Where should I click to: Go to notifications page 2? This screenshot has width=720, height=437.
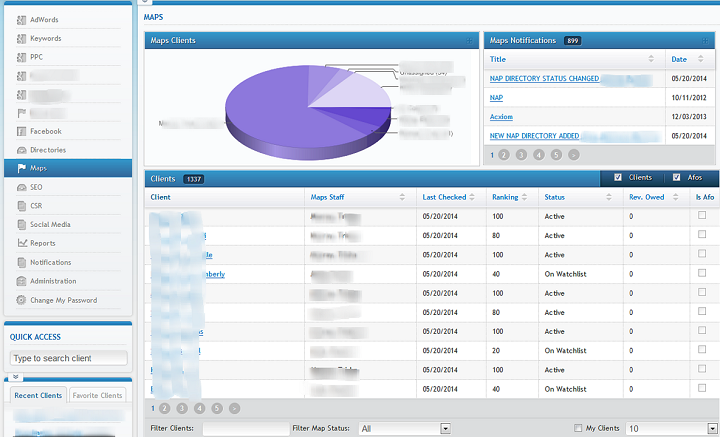point(504,155)
